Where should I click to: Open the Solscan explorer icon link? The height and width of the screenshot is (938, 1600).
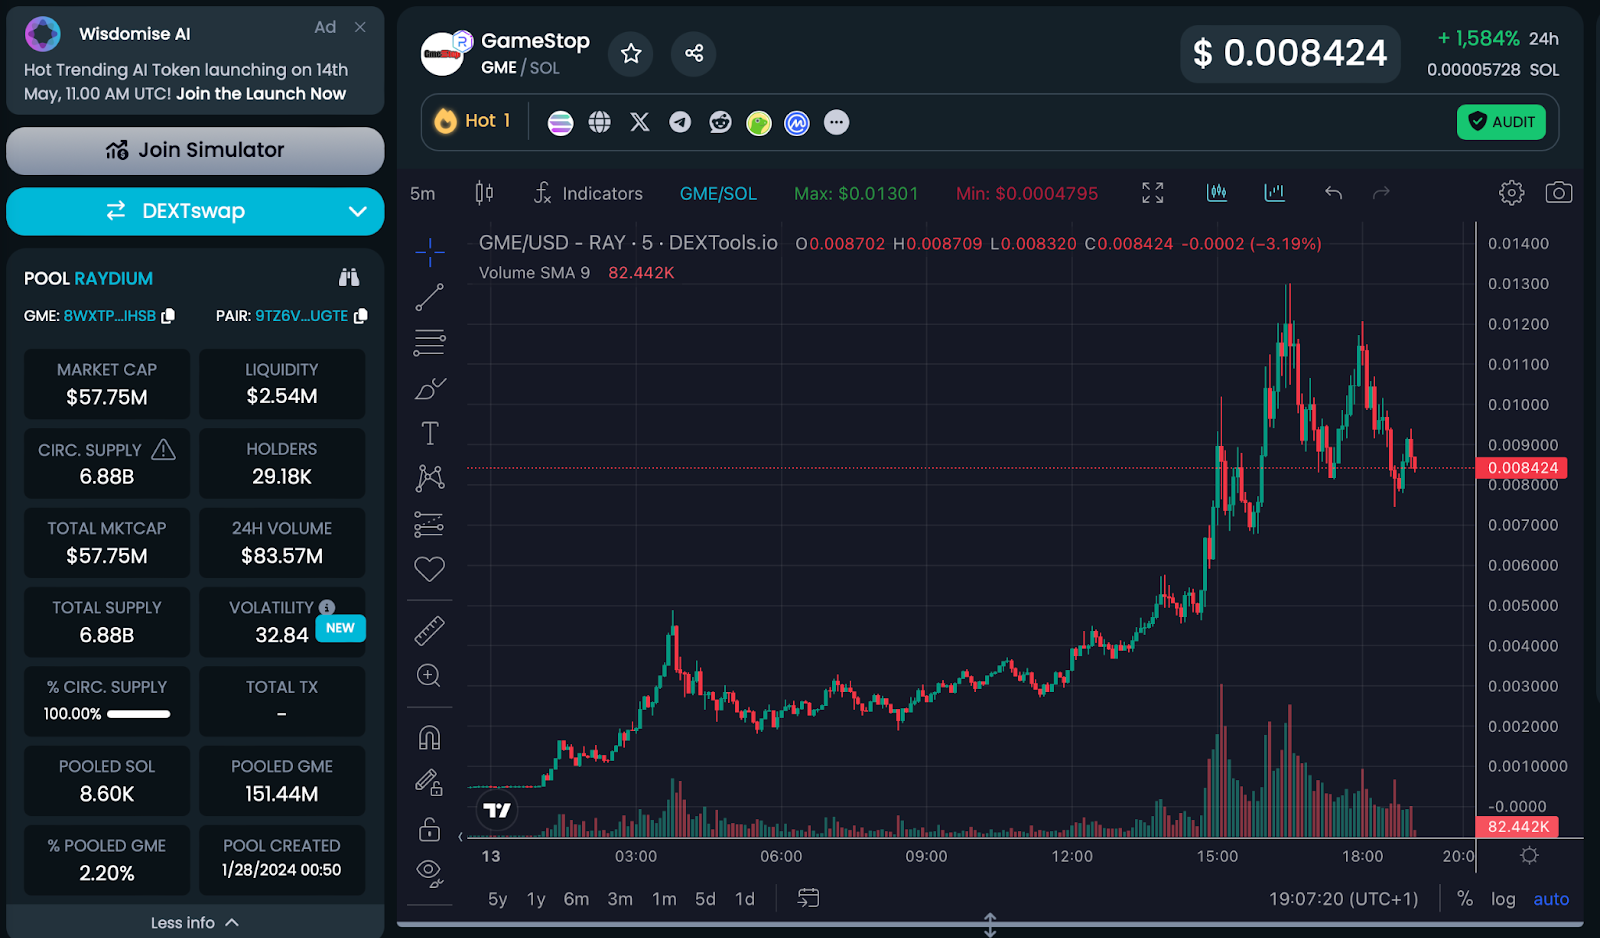click(x=560, y=122)
